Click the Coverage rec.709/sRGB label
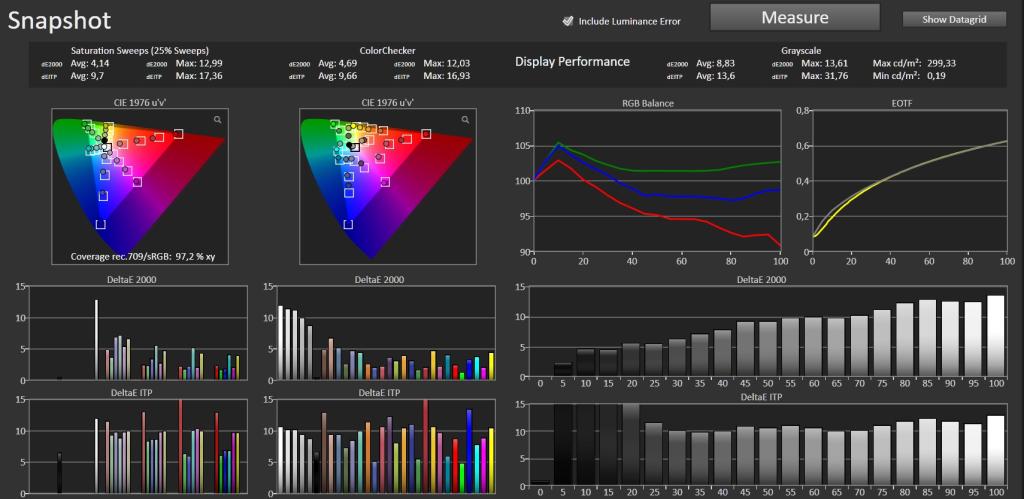 coord(143,257)
